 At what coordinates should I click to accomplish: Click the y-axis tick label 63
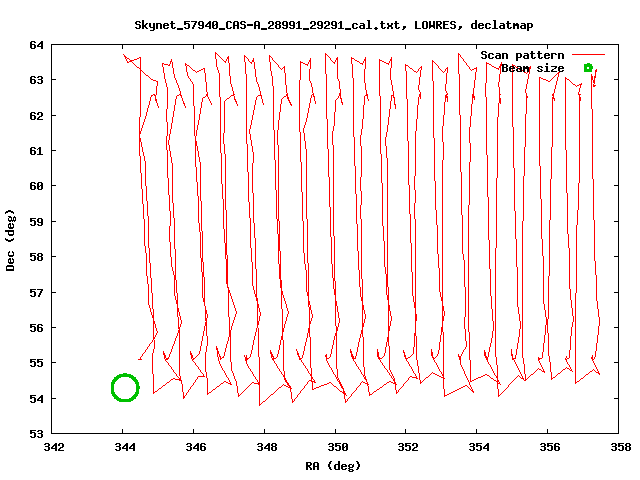[36, 80]
